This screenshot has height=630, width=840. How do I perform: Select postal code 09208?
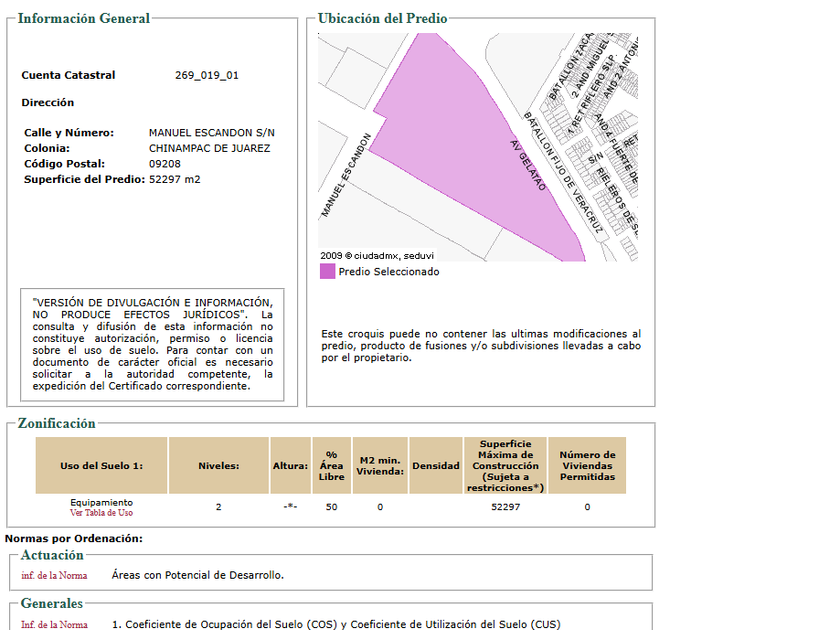[x=164, y=163]
